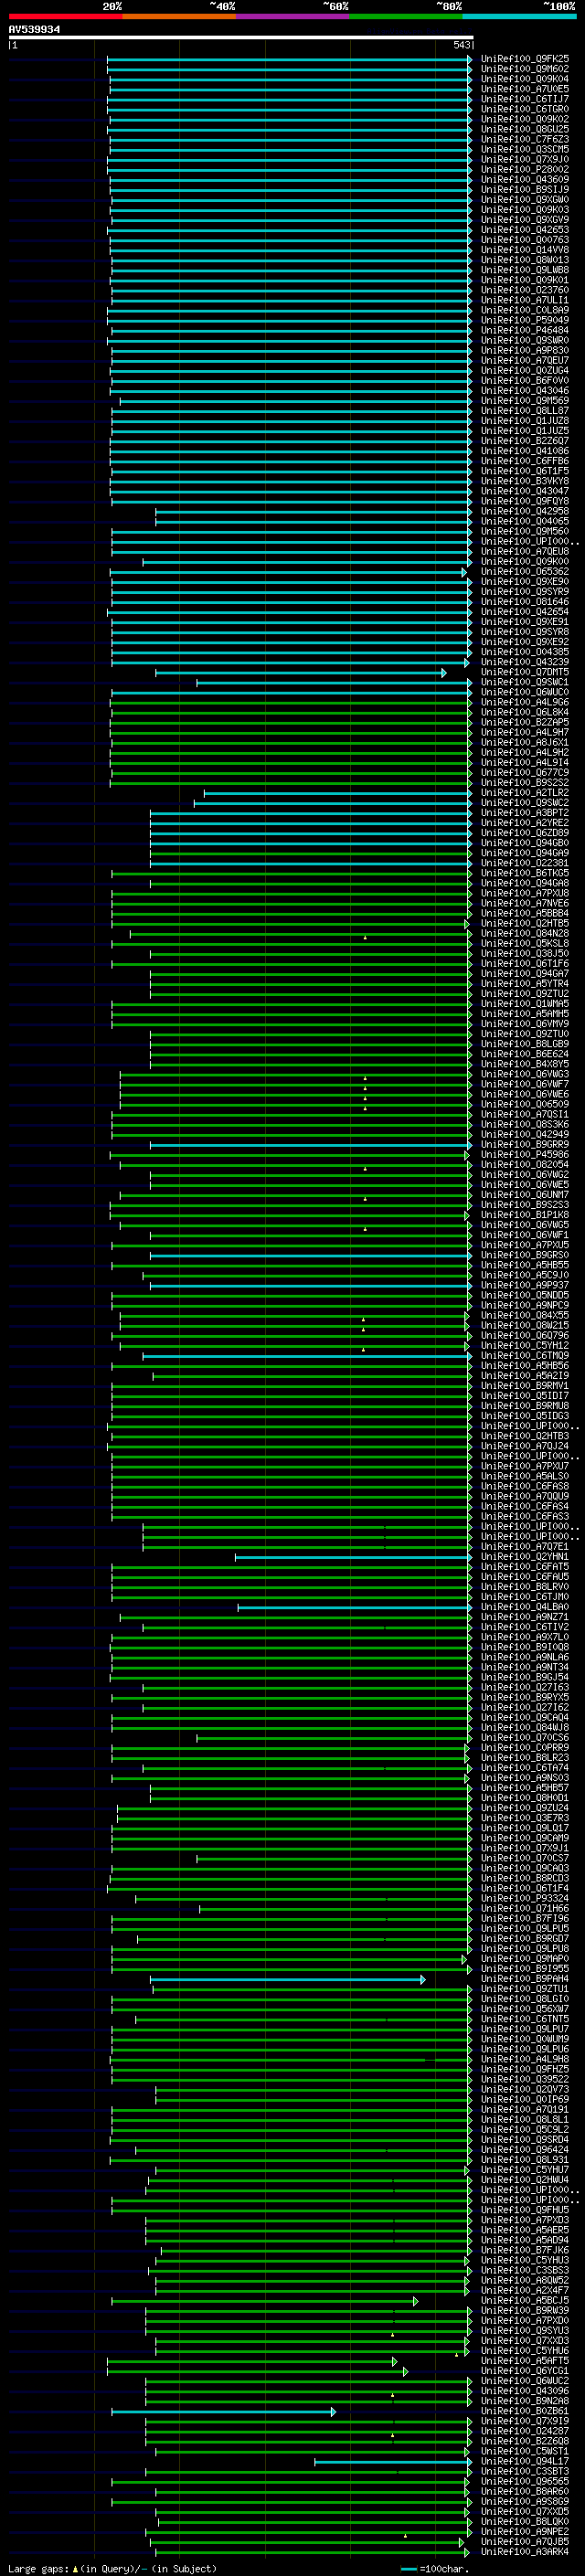Image resolution: width=585 pixels, height=2576 pixels.
Task: Click the white query sequence bar
Action: click(x=240, y=37)
